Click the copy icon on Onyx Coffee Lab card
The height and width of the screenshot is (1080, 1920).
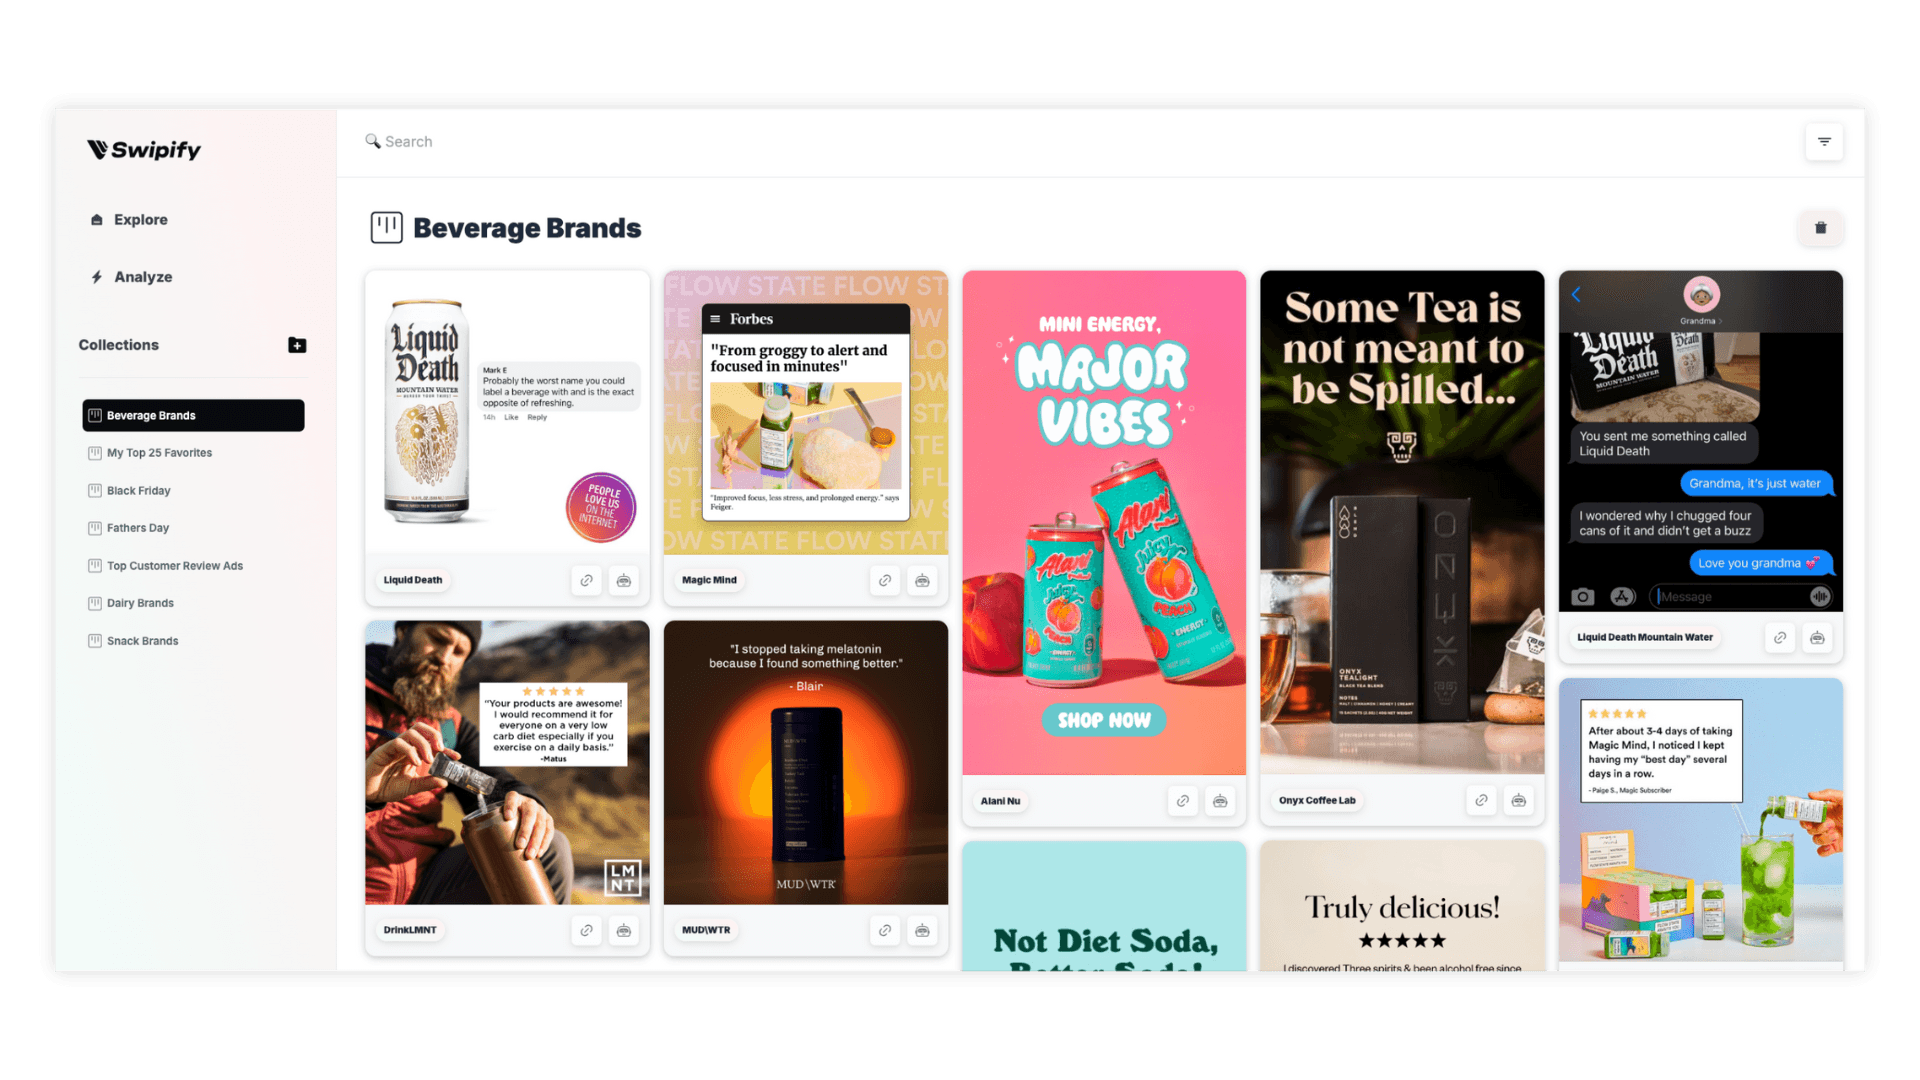(1480, 800)
